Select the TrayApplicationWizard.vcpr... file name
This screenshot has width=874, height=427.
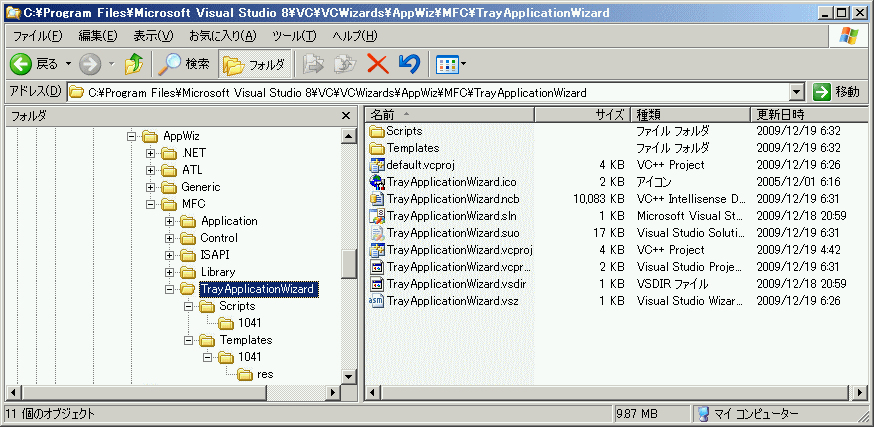[x=460, y=267]
